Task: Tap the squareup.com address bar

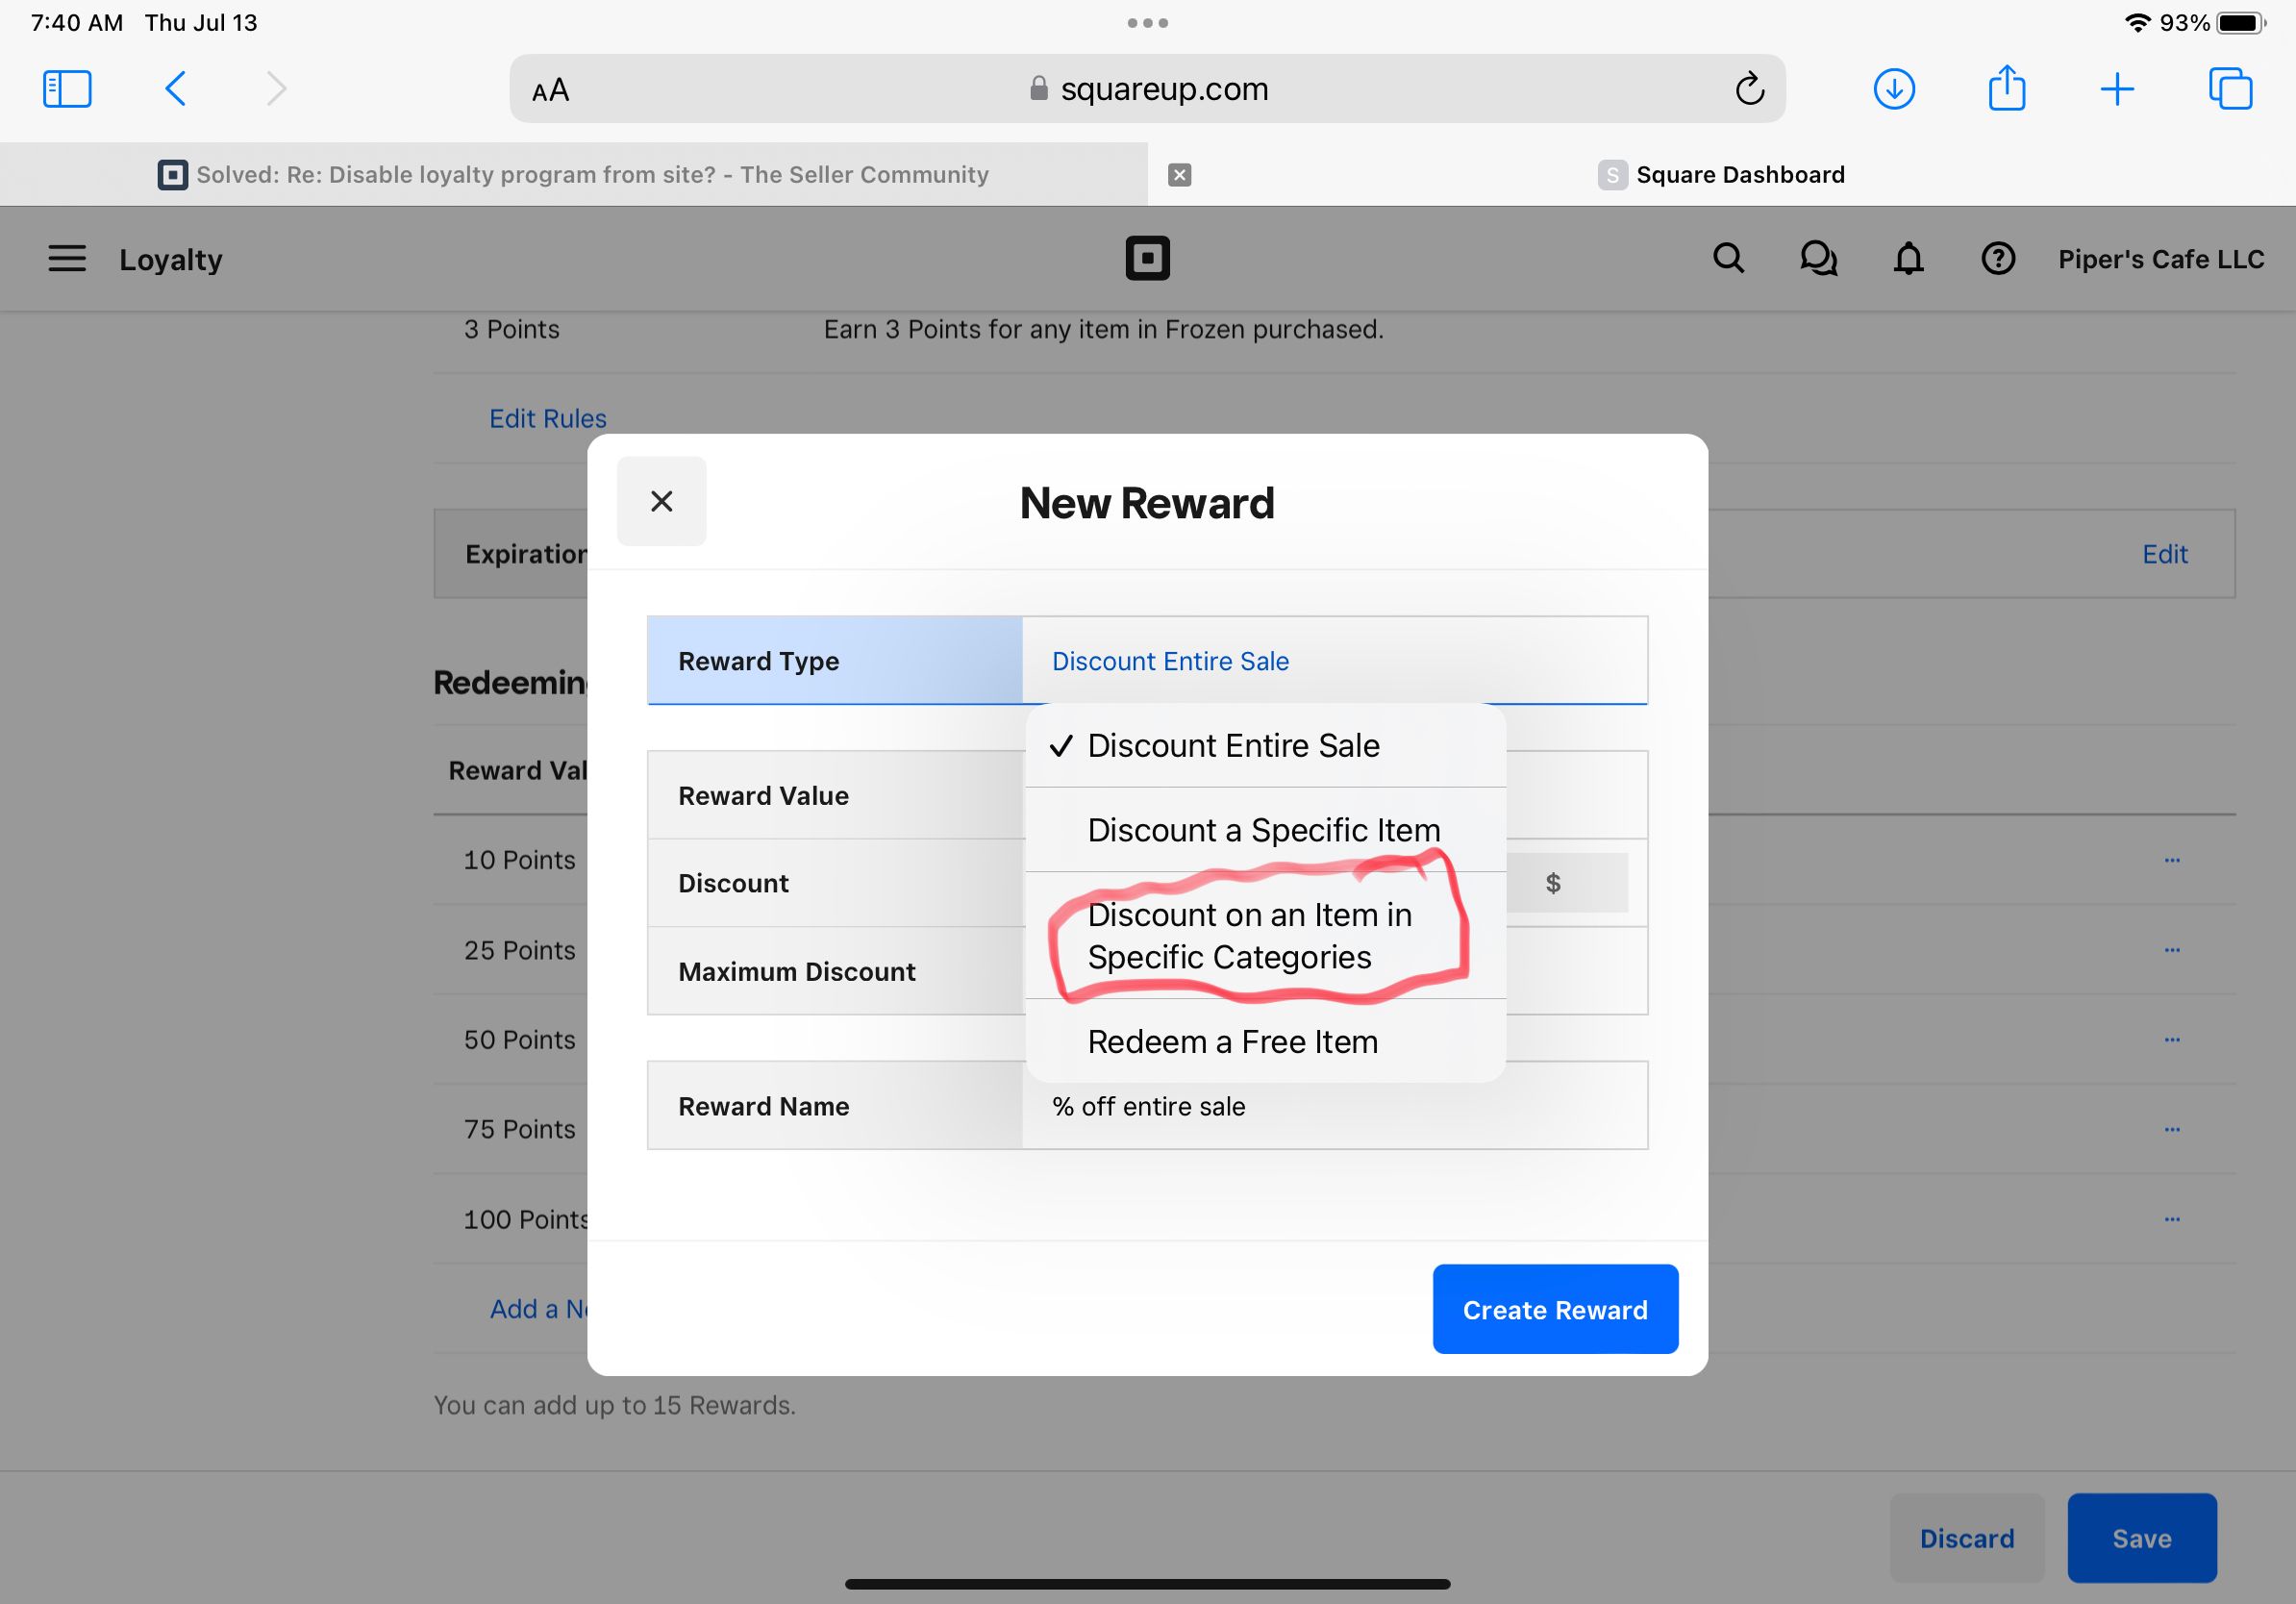Action: 1147,89
